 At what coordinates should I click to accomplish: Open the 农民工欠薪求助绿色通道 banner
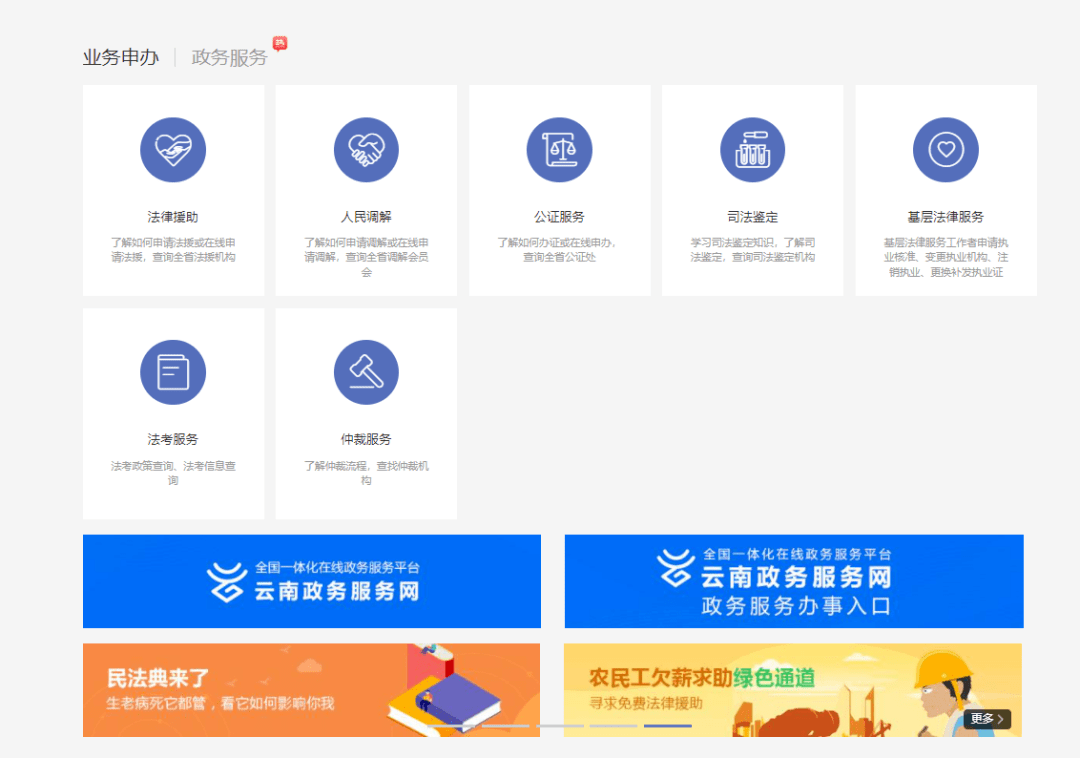pos(793,690)
